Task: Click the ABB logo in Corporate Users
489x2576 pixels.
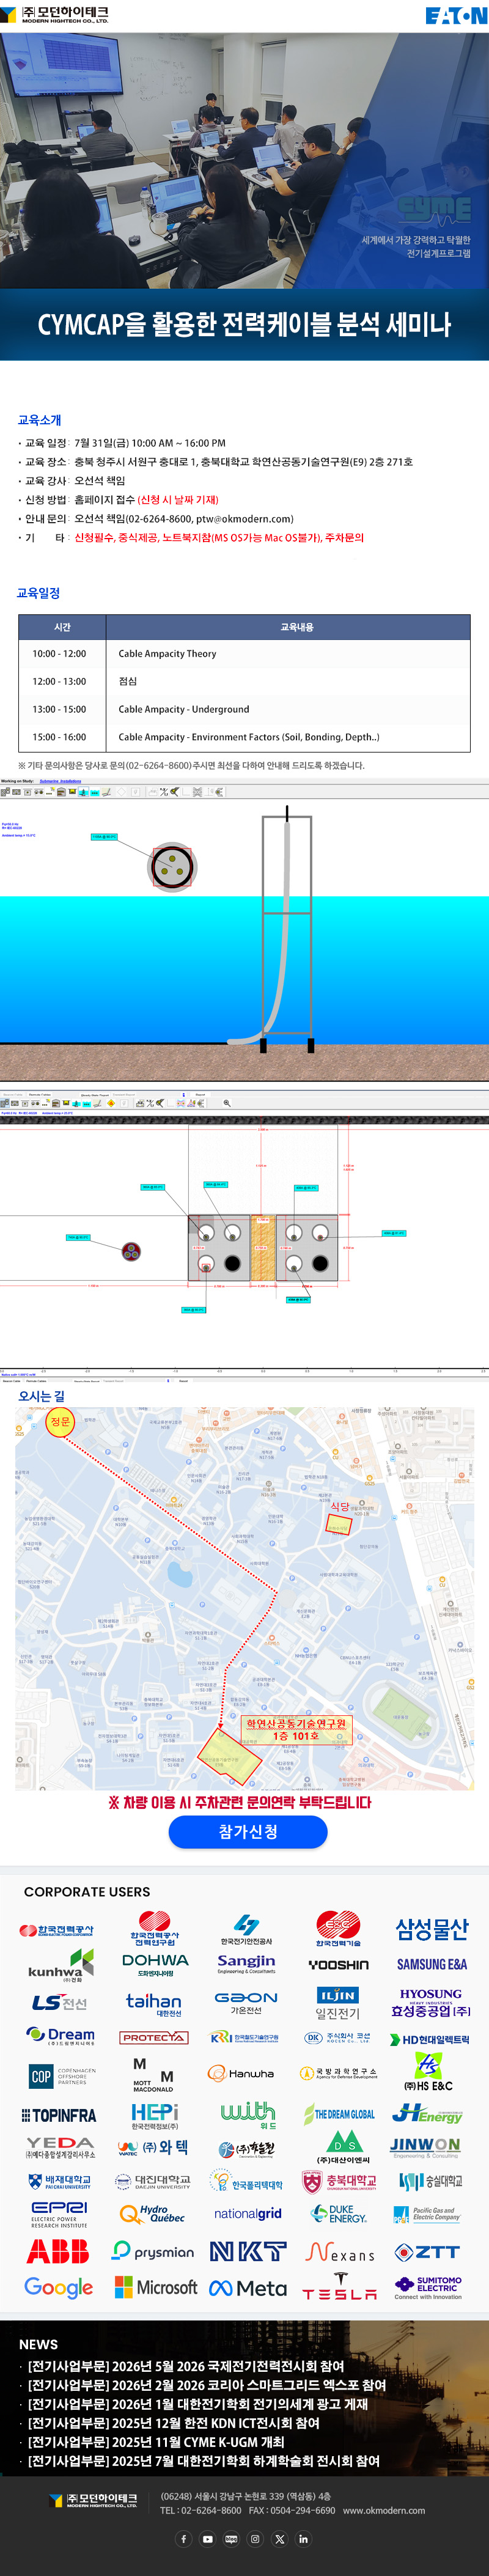Action: click(58, 2250)
